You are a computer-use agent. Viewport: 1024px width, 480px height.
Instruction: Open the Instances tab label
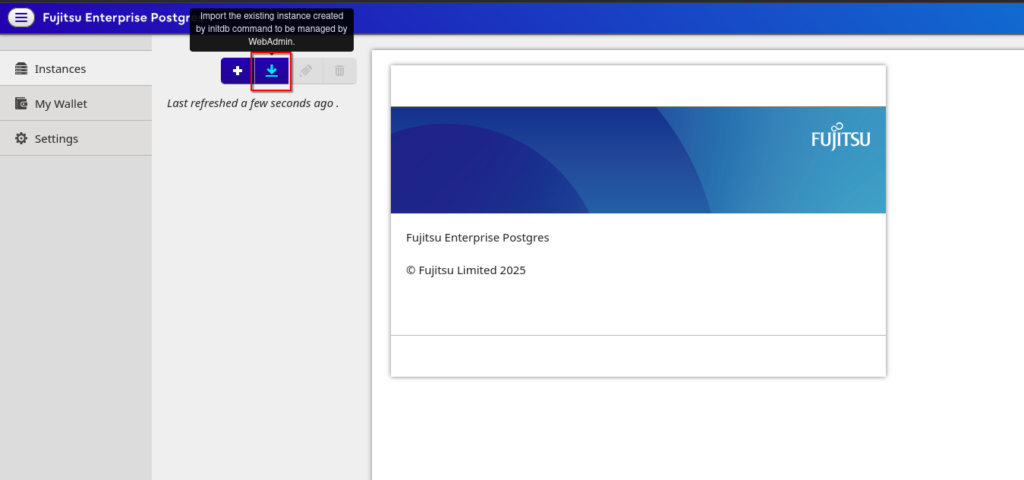(x=60, y=69)
